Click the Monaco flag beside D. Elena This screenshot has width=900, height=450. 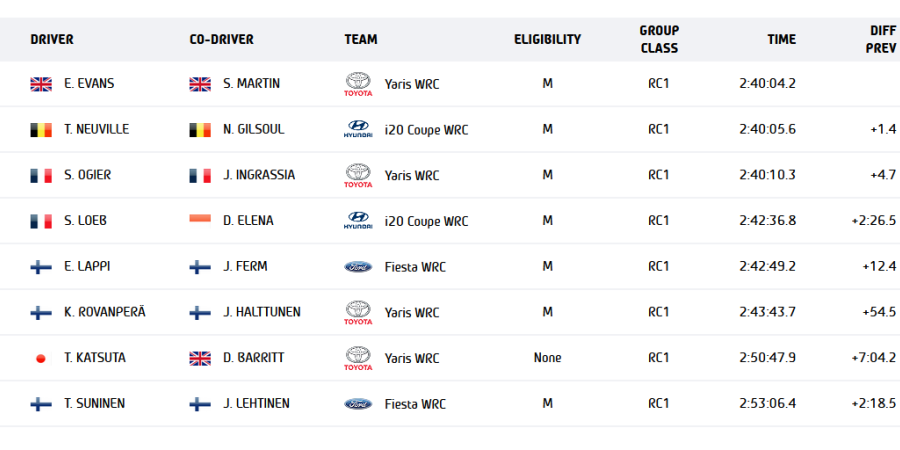point(200,221)
